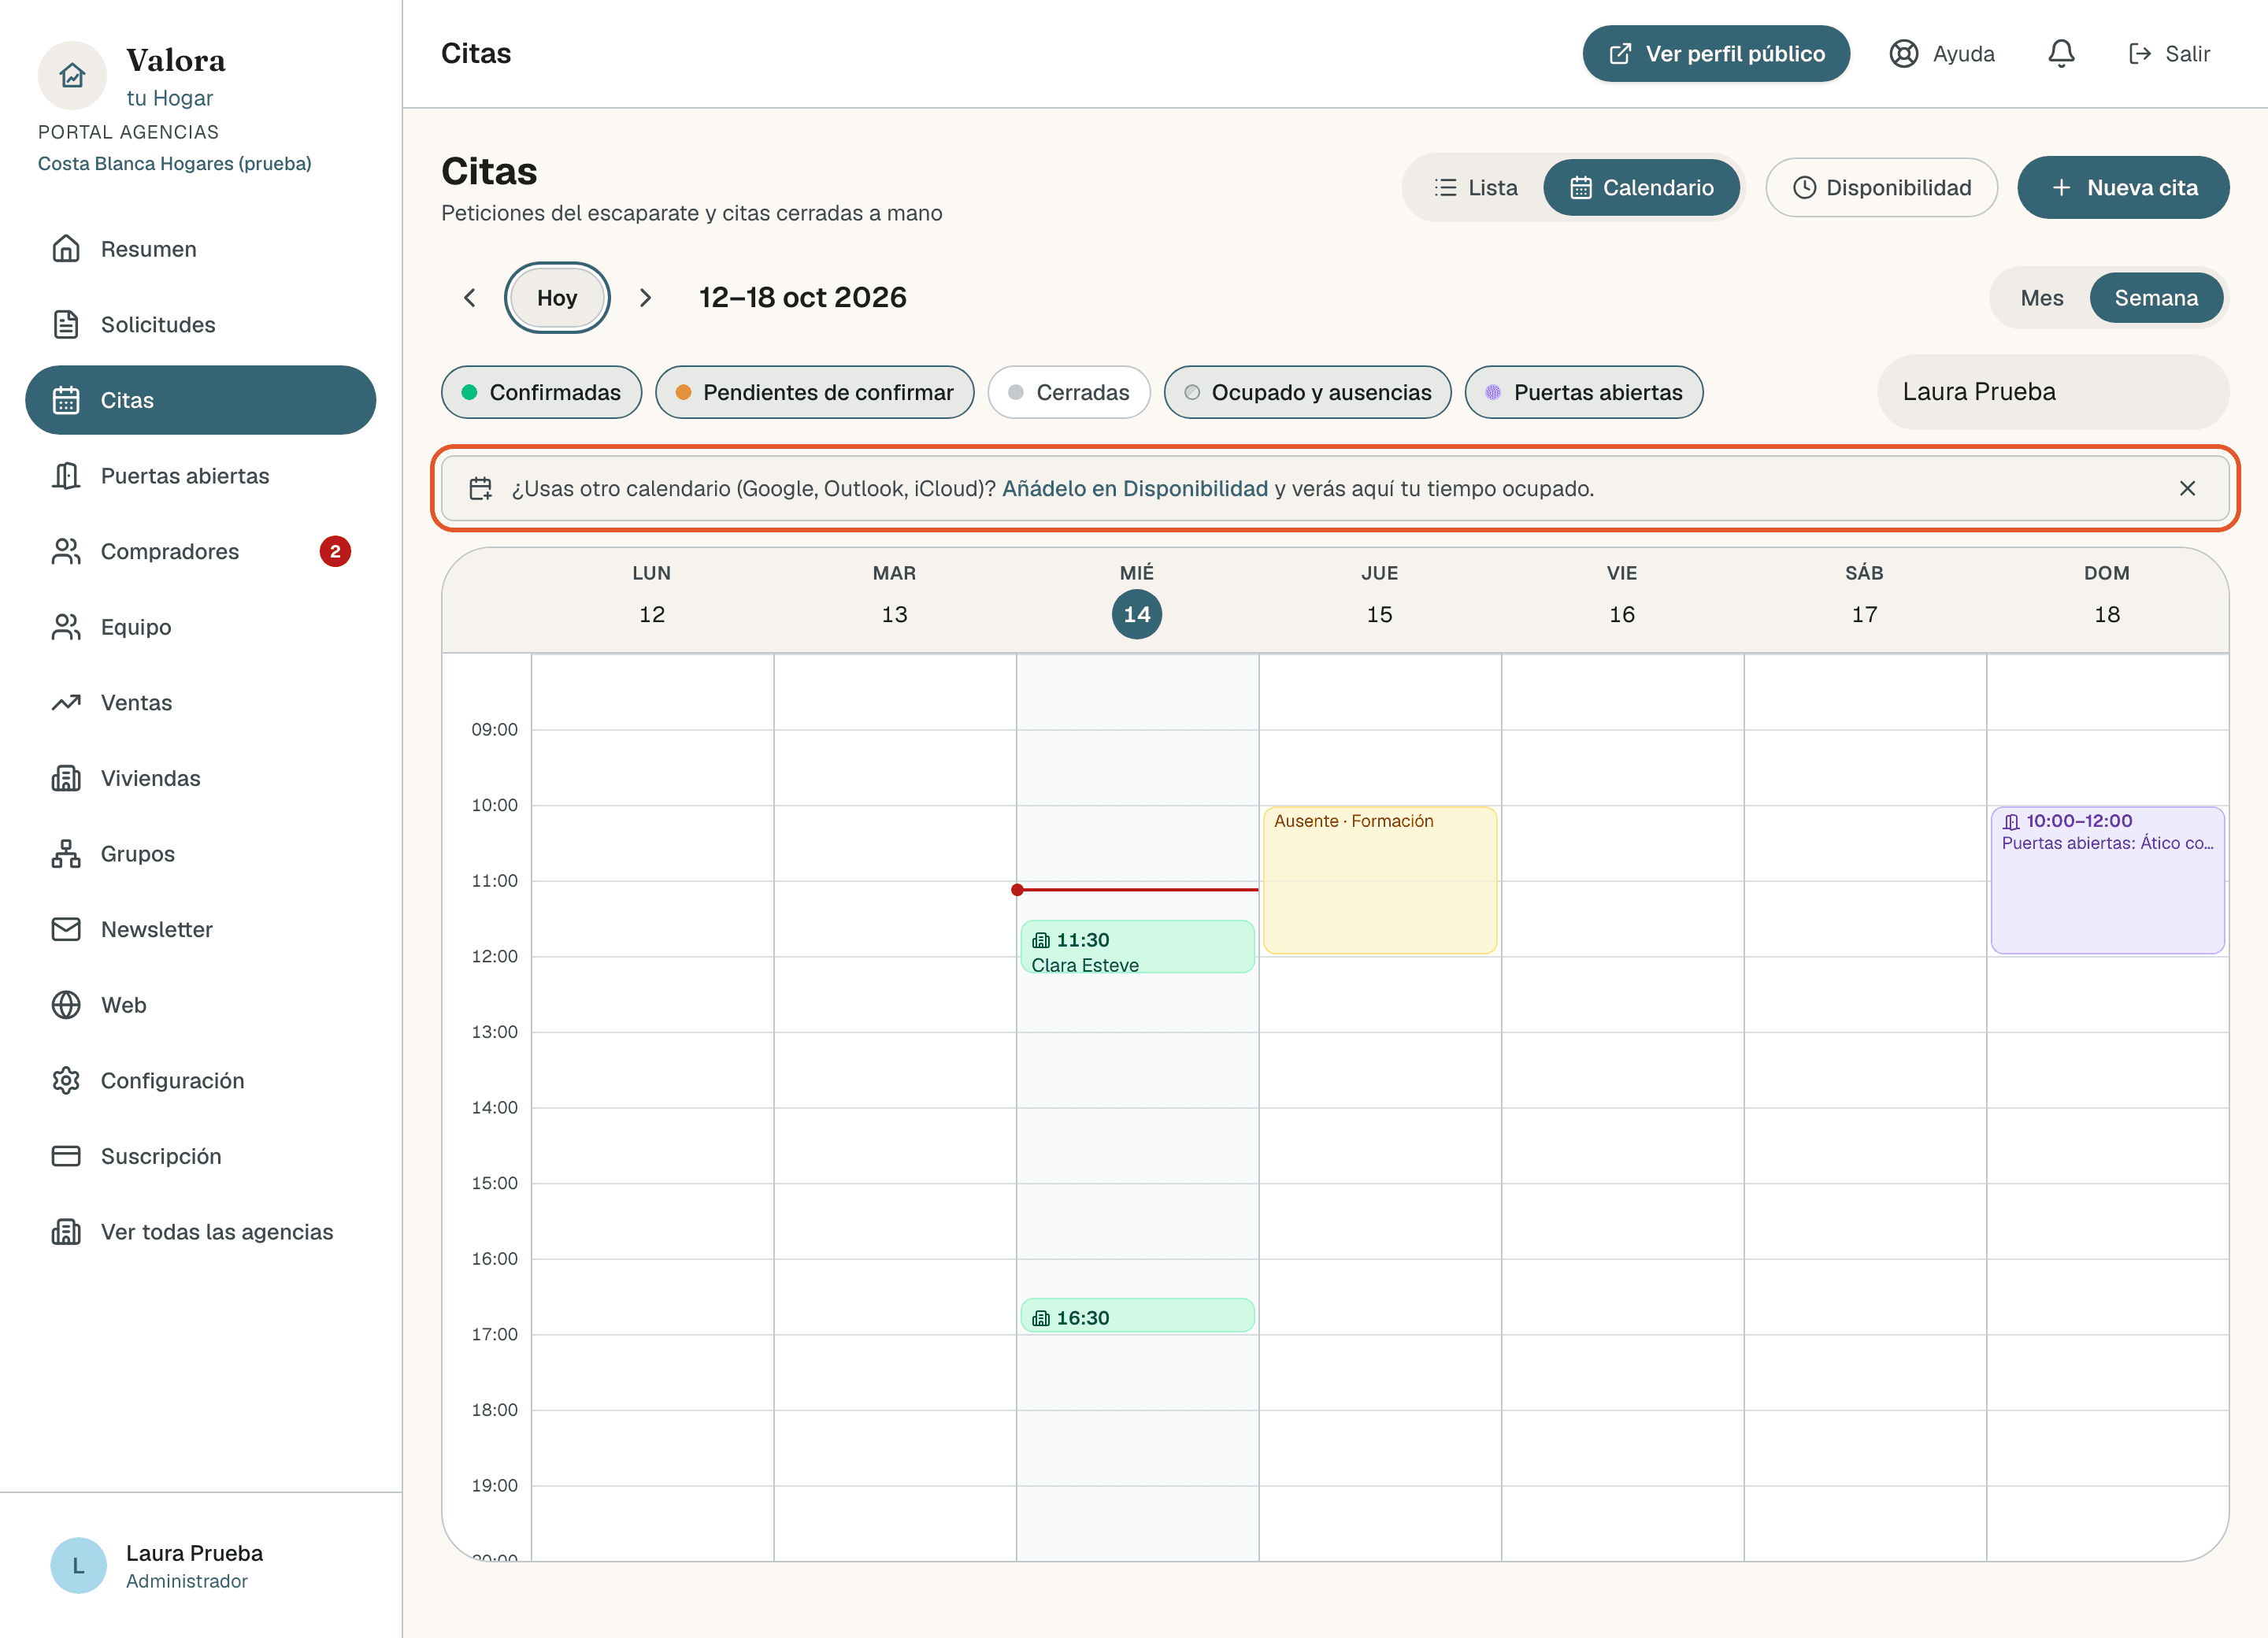This screenshot has width=2268, height=1638.
Task: Click the Web globe icon
Action: click(x=66, y=1005)
